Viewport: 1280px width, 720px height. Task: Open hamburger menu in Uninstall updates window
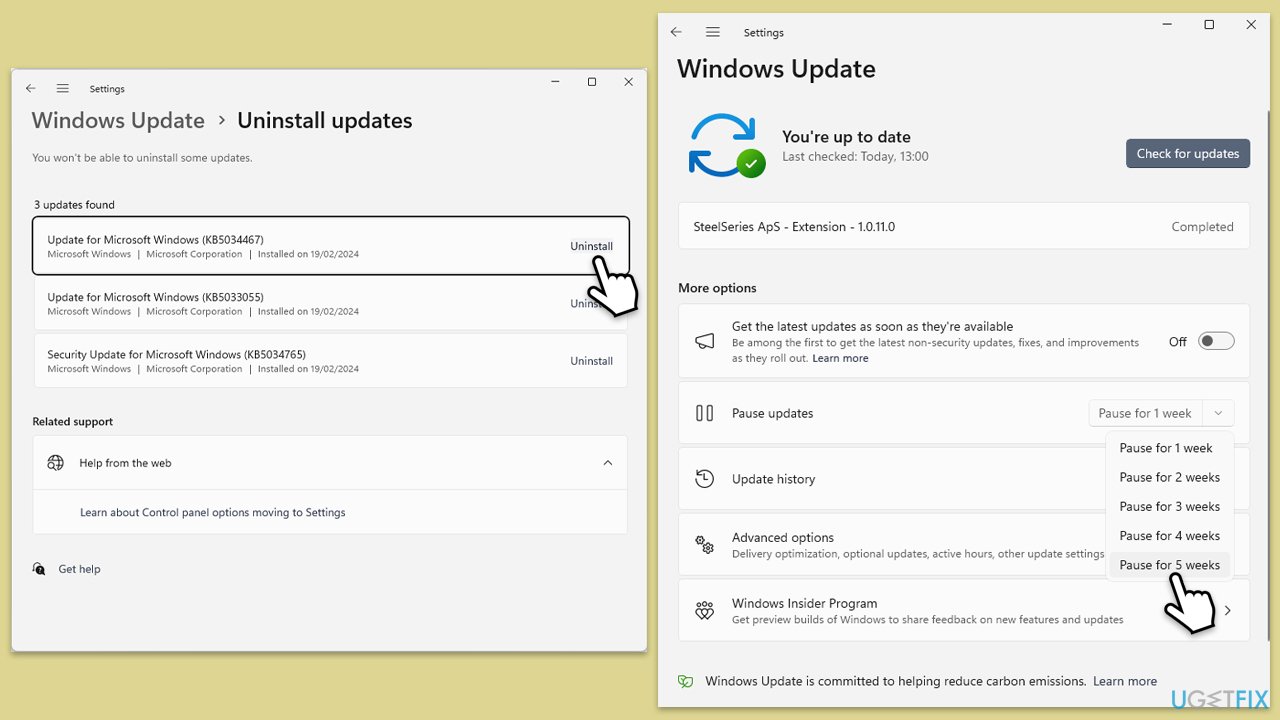point(63,89)
